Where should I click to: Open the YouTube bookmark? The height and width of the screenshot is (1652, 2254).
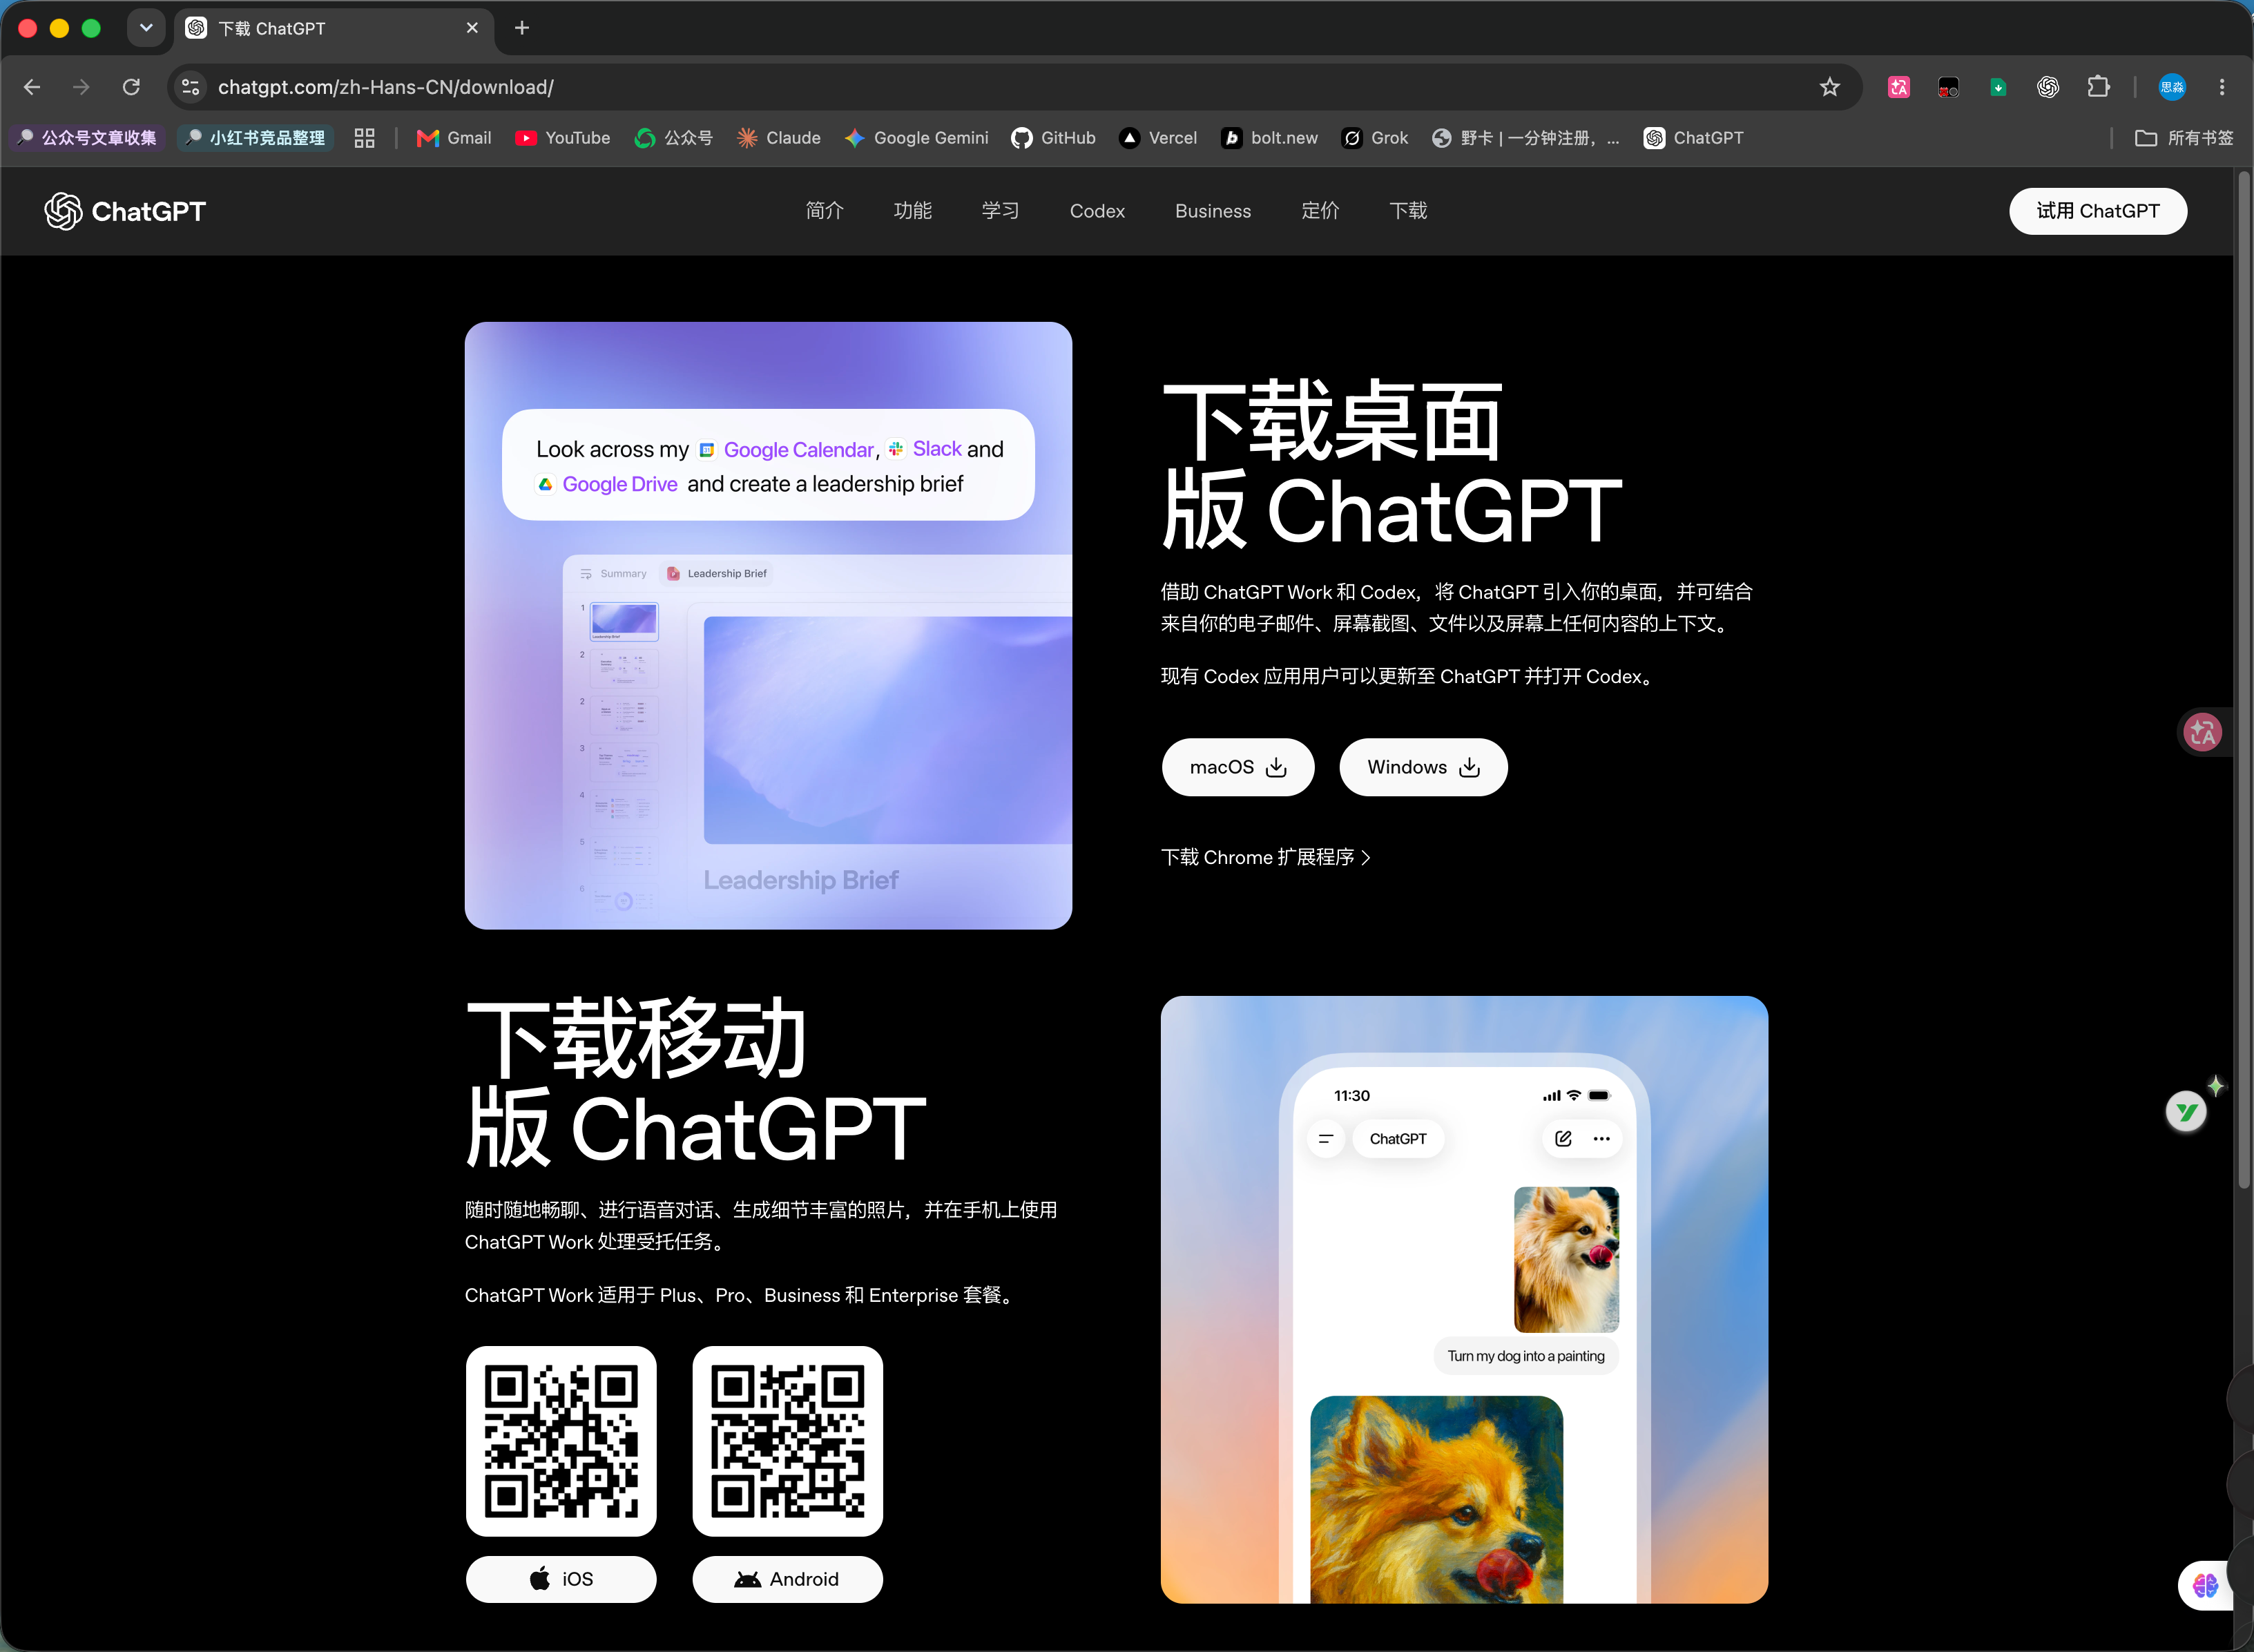562,138
